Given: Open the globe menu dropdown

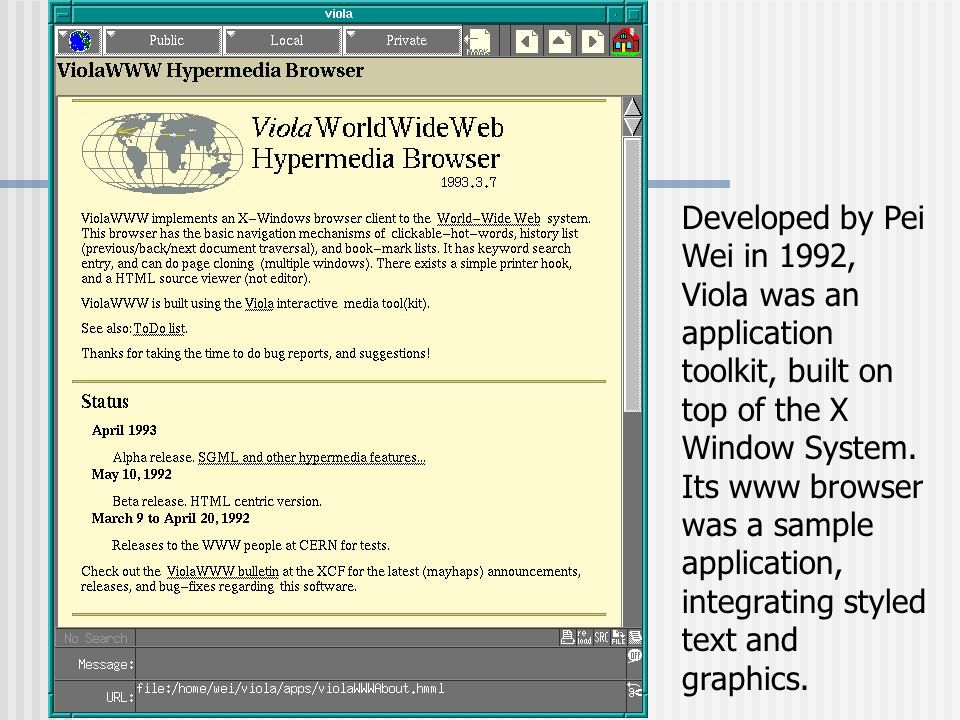Looking at the screenshot, I should pos(79,41).
